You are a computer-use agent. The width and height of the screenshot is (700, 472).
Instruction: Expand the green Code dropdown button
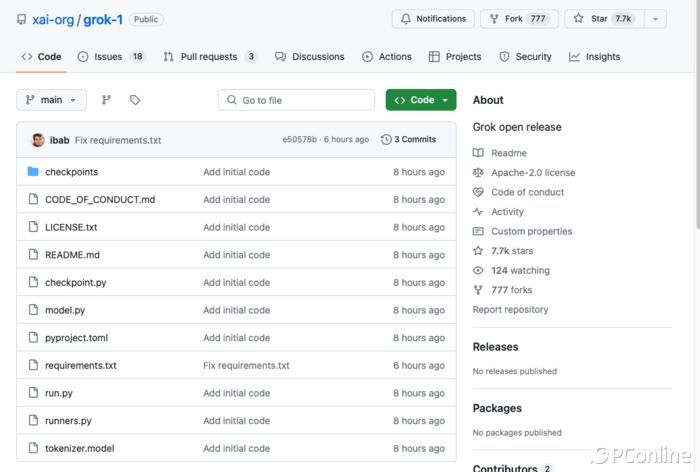421,100
